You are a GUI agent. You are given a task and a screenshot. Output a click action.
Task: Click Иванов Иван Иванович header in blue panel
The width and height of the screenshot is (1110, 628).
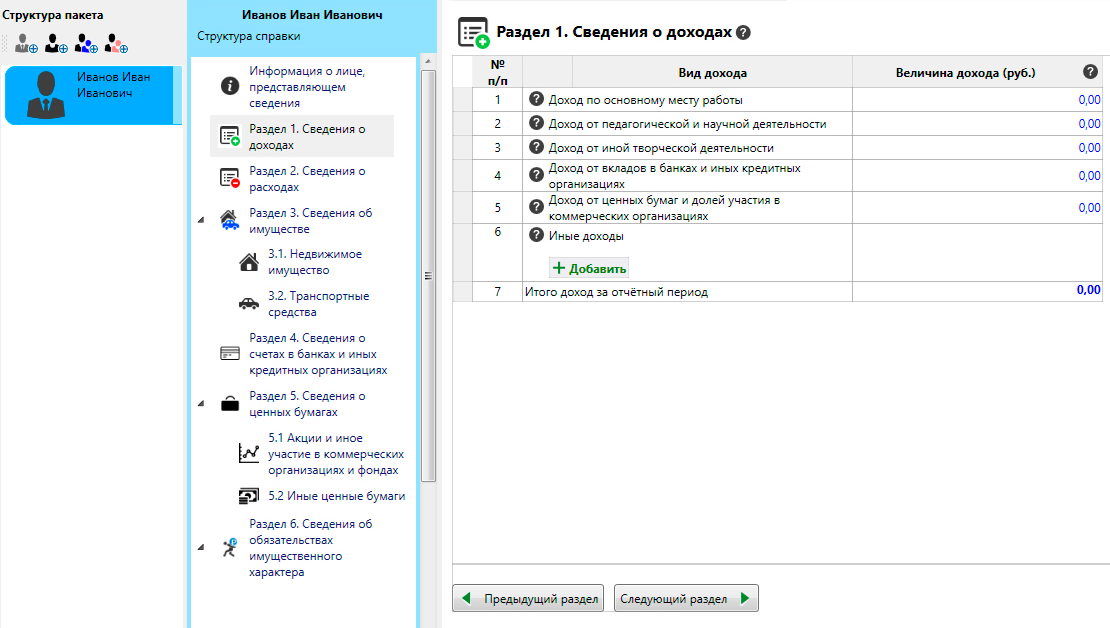click(x=312, y=15)
